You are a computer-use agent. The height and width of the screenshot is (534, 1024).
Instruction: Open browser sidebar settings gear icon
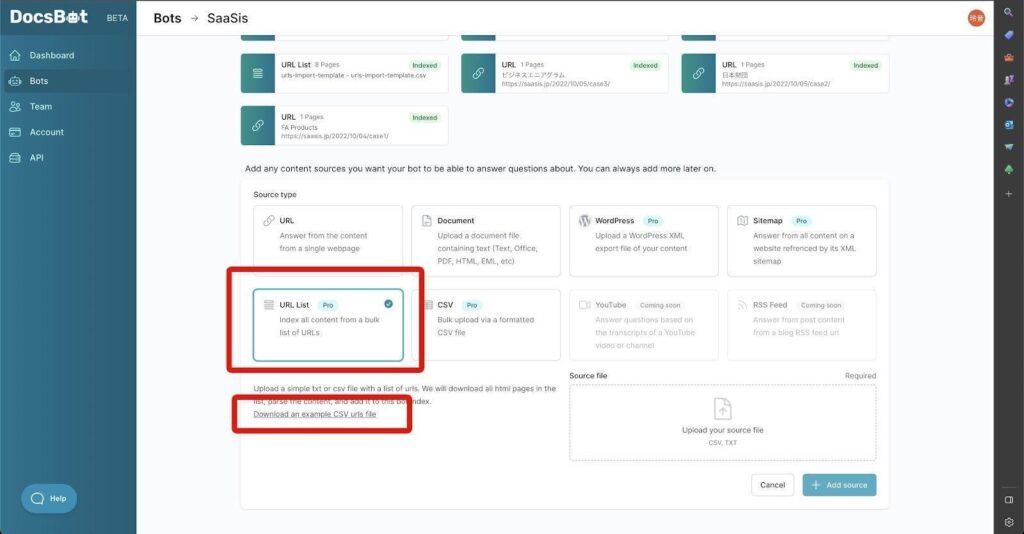(1009, 522)
